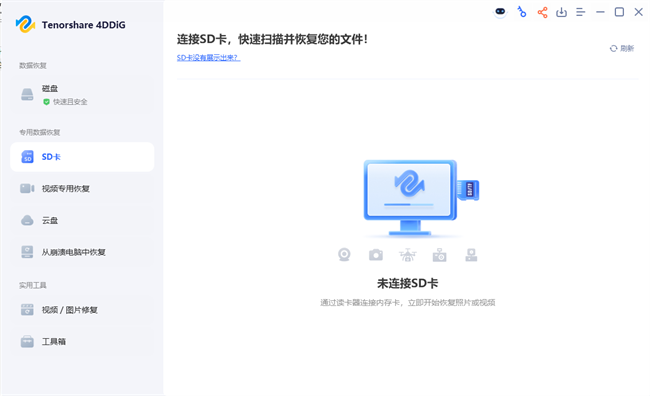Click the key registration icon
The height and width of the screenshot is (396, 650).
tap(521, 12)
